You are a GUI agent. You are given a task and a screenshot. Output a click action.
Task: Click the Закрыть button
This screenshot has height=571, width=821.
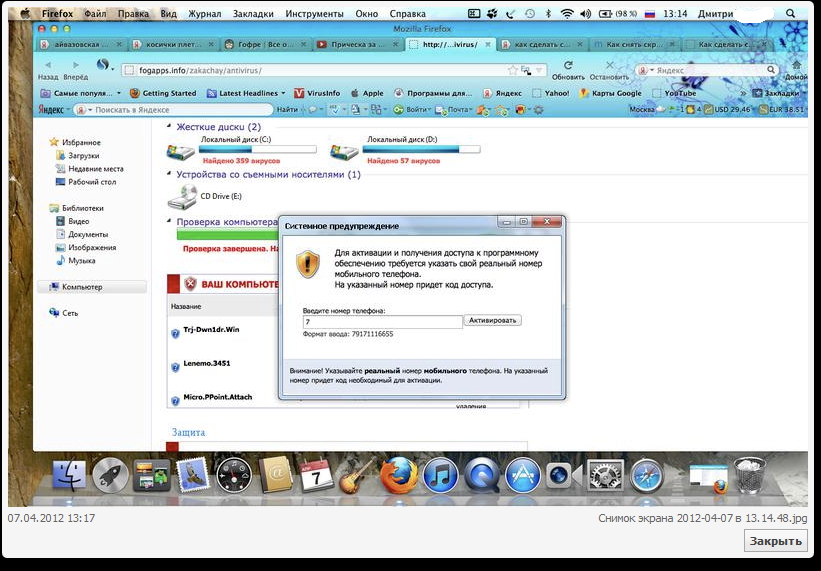point(775,541)
